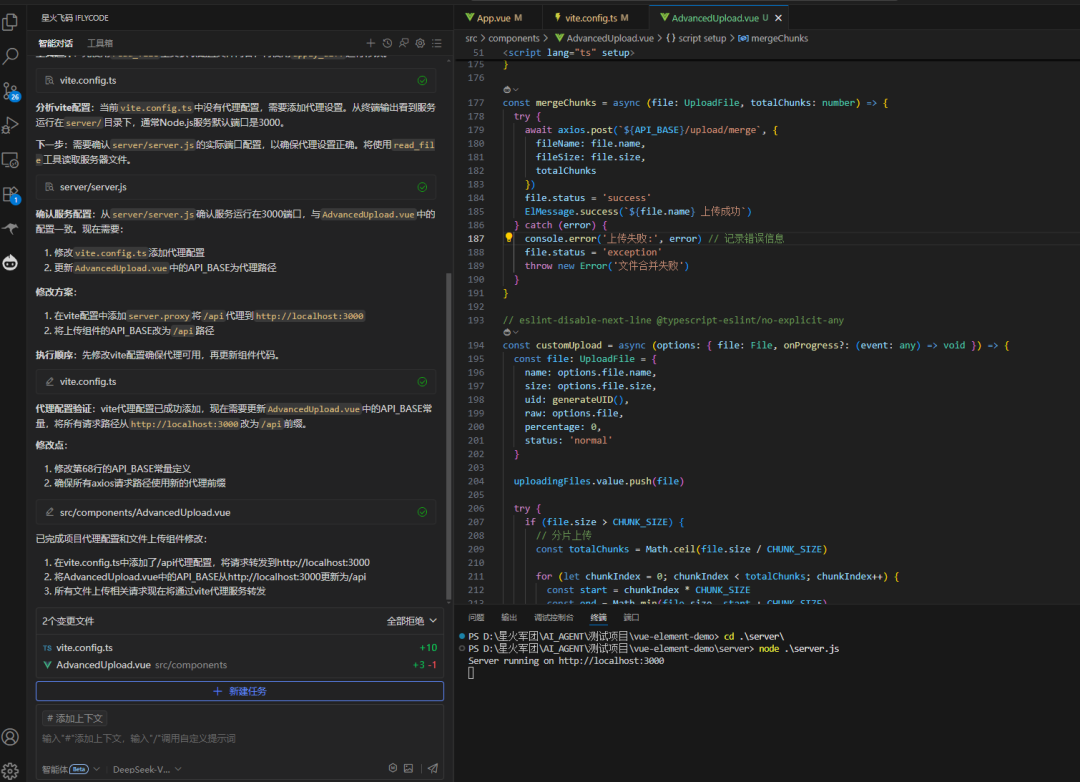Send the message using the paper-plane icon
The width and height of the screenshot is (1080, 782).
pyautogui.click(x=432, y=768)
